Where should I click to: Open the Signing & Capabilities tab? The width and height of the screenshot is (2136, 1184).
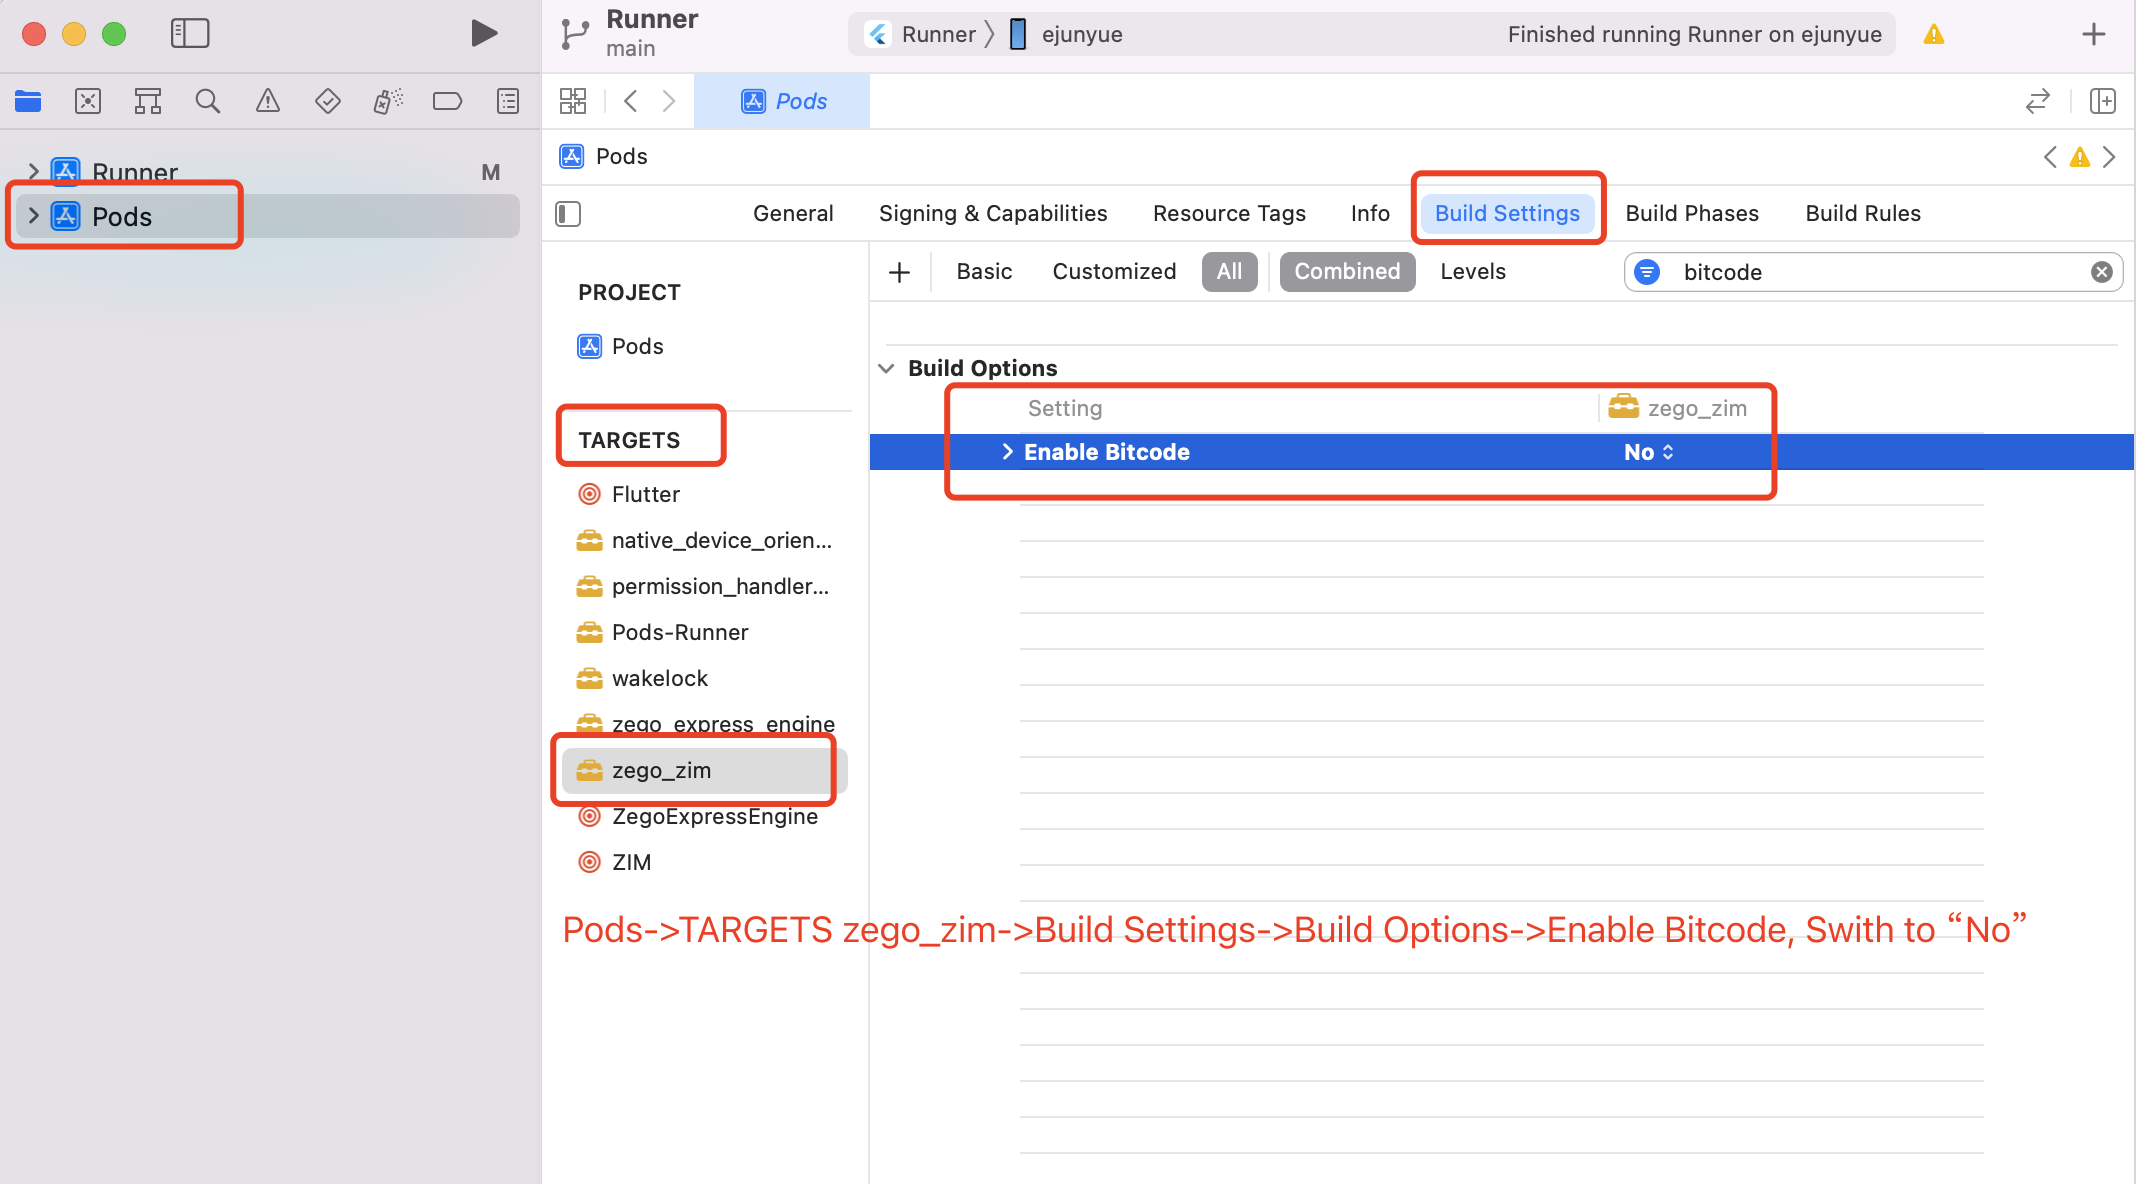[992, 213]
